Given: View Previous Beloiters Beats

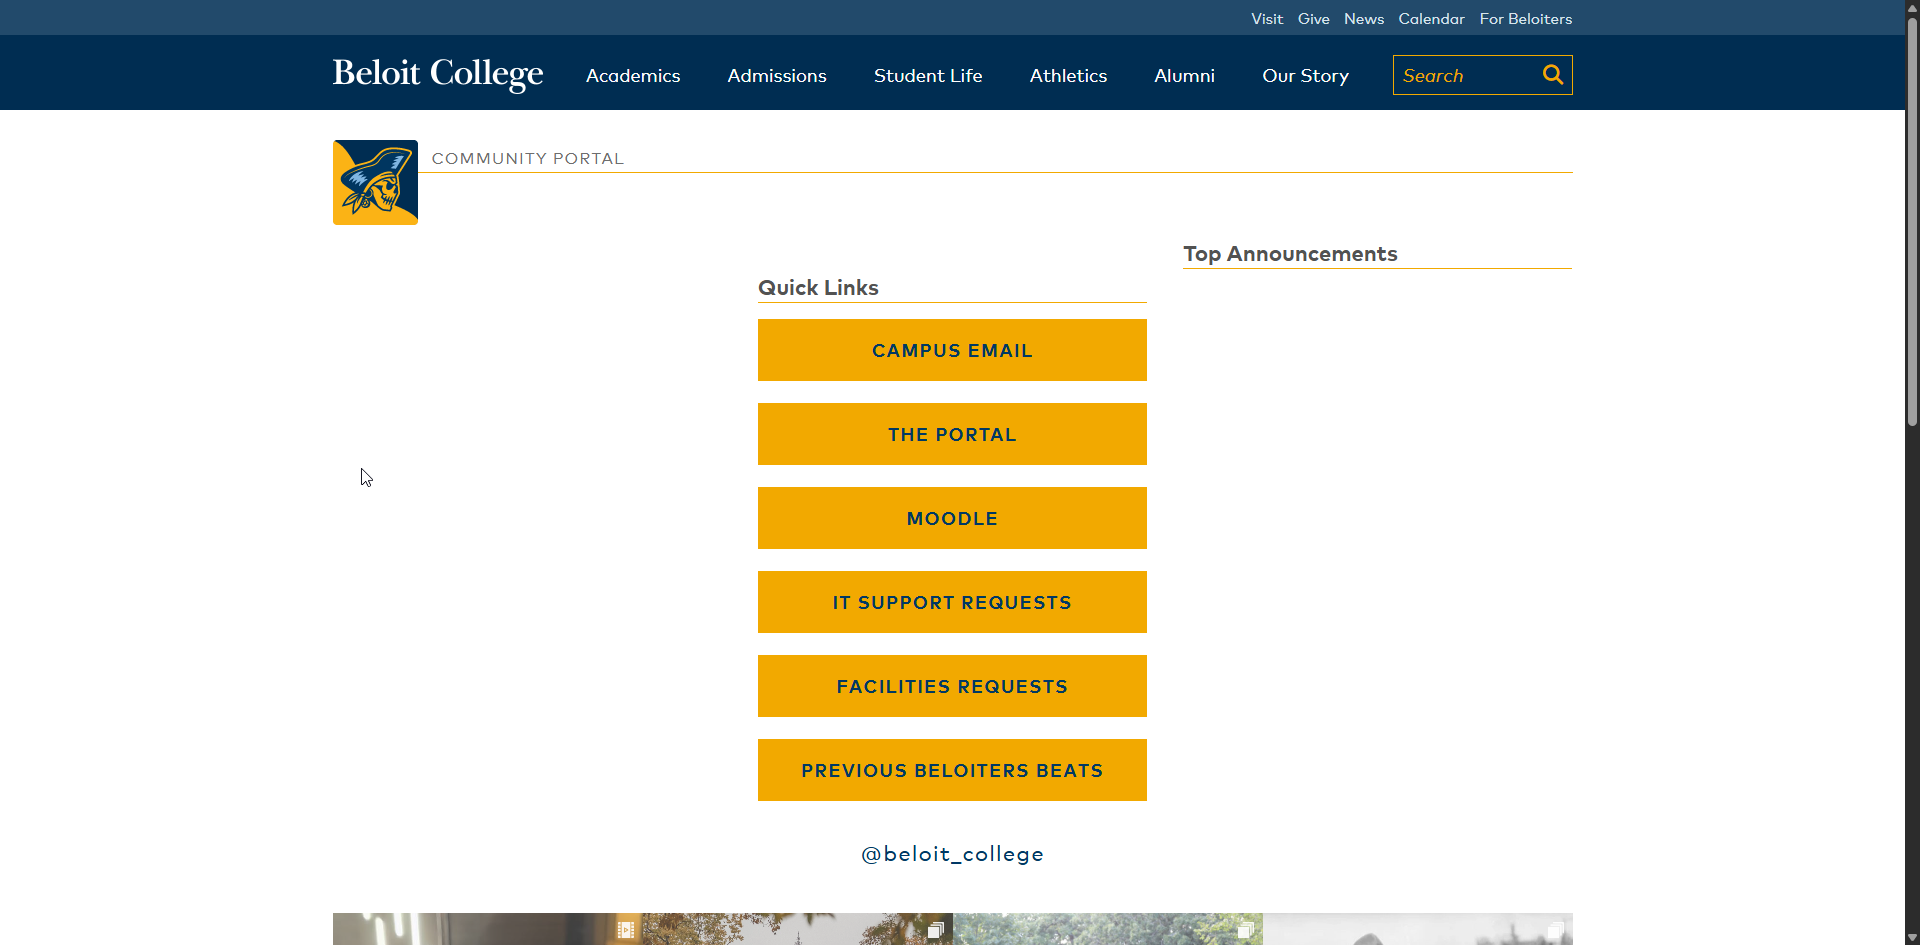Looking at the screenshot, I should click(952, 770).
